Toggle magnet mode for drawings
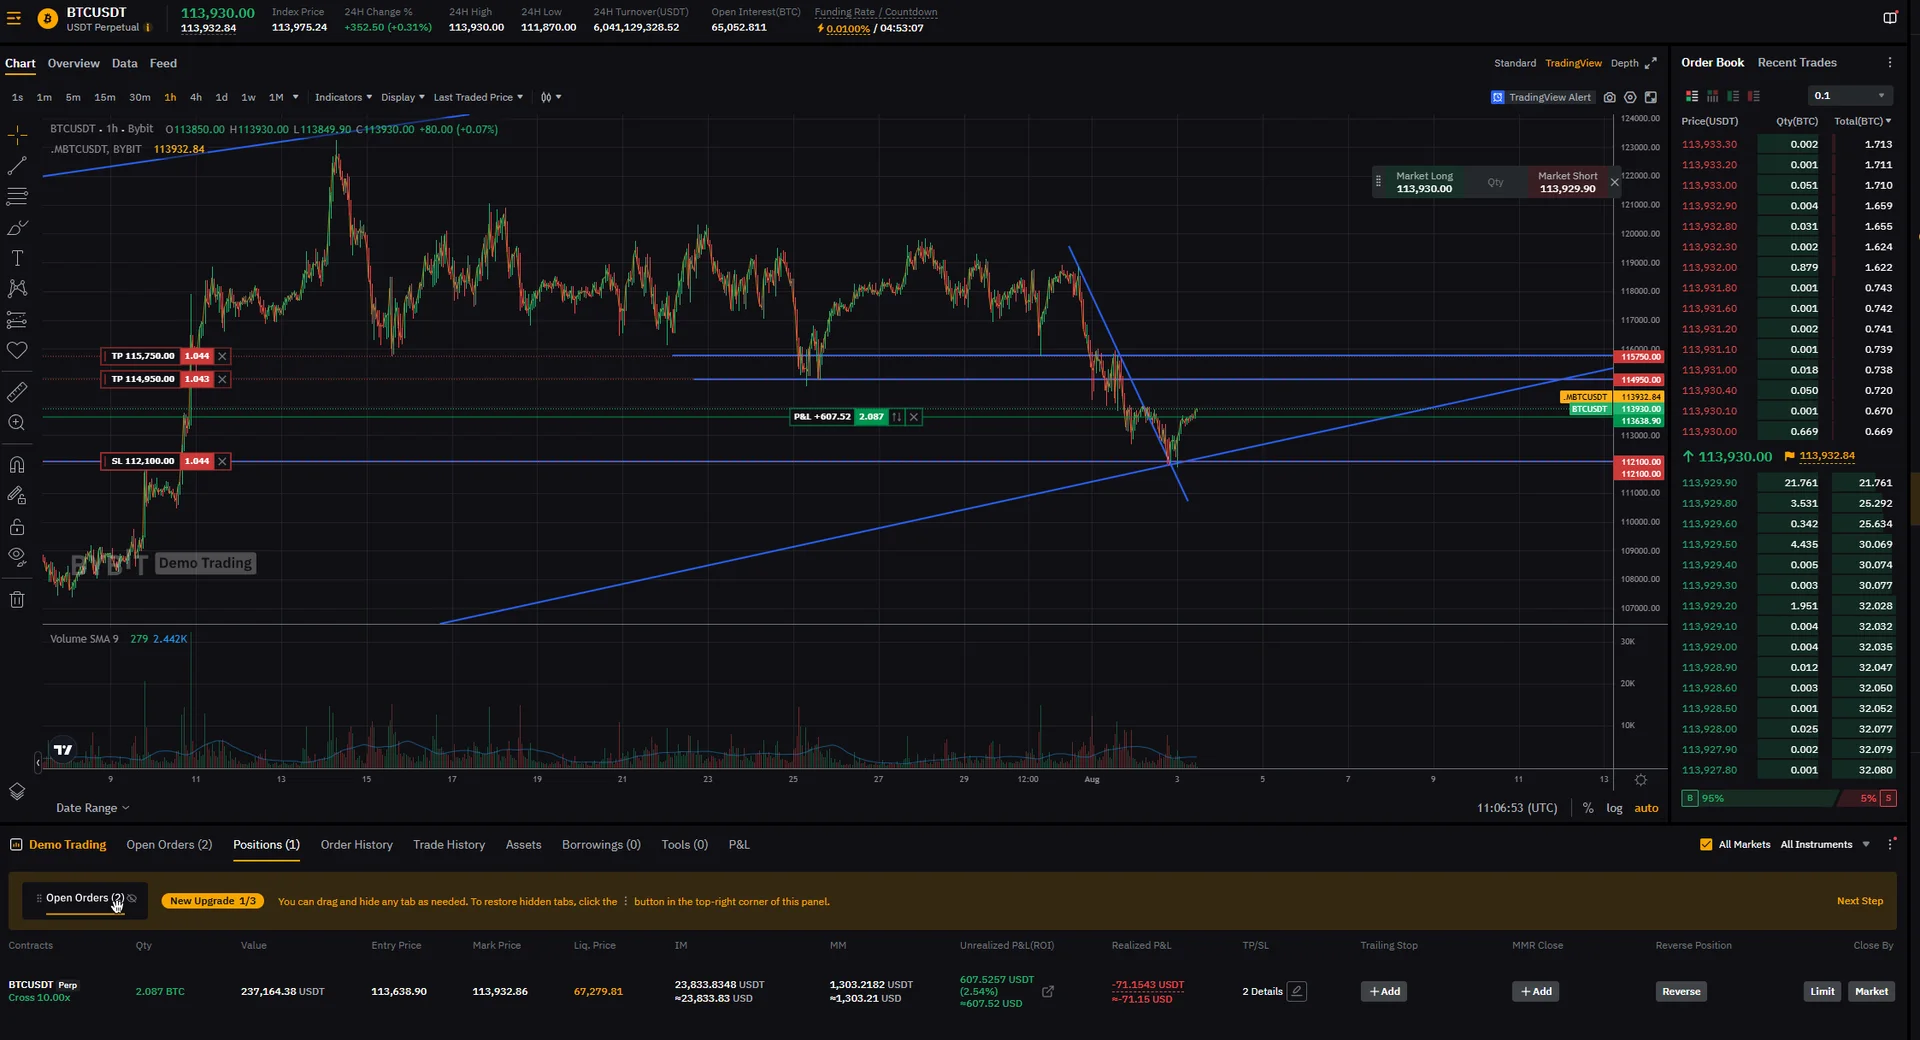 [17, 464]
